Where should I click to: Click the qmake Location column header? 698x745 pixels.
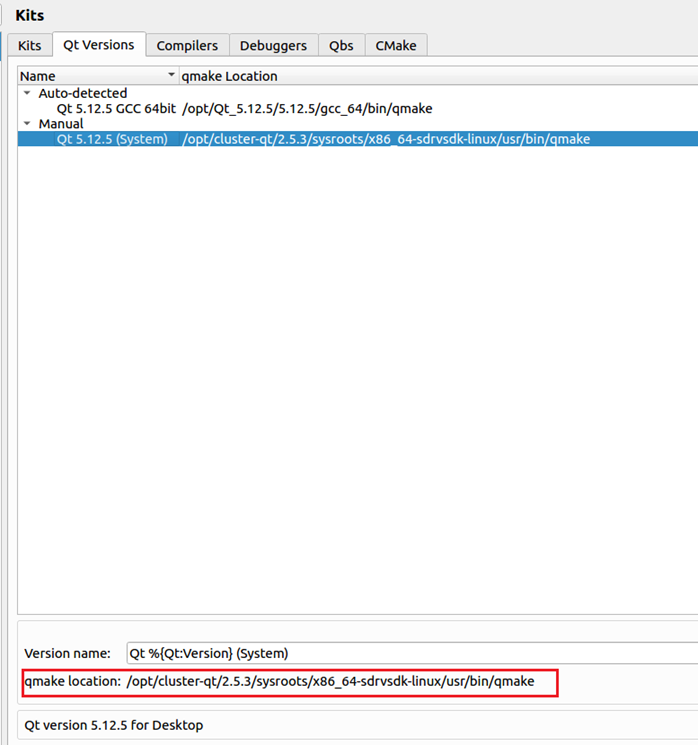click(x=438, y=76)
